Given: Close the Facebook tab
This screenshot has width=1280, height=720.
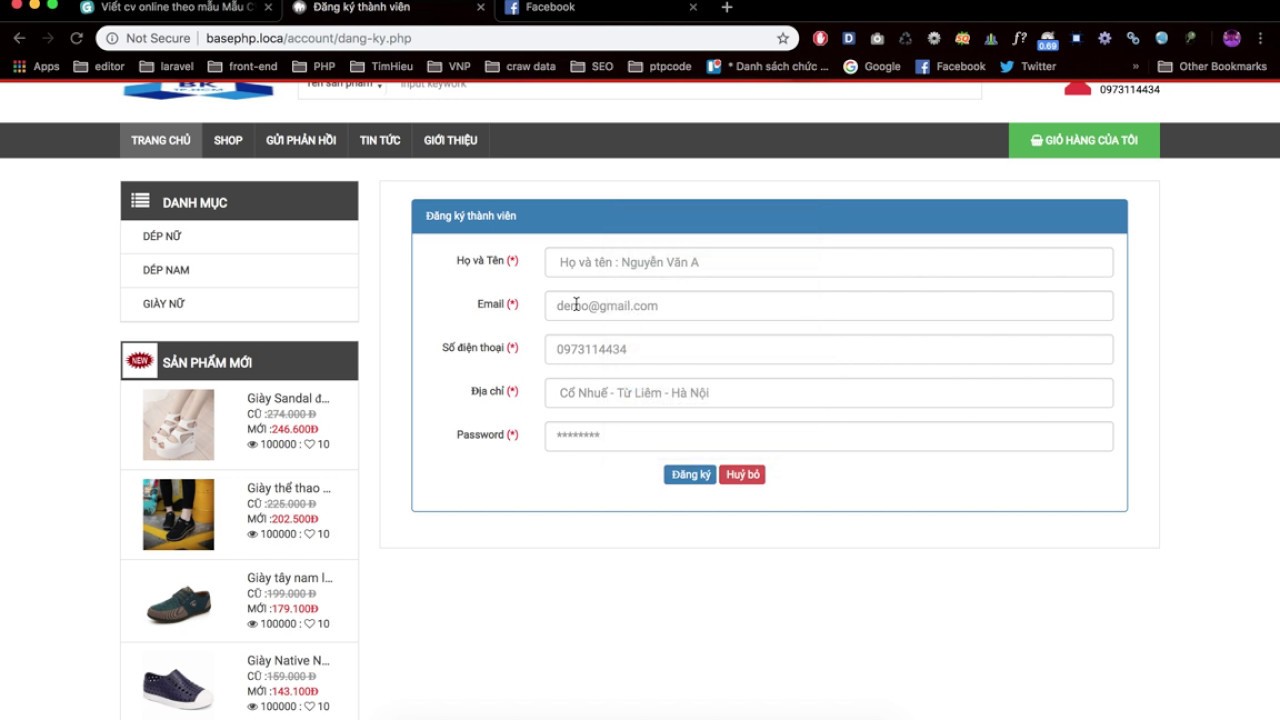Looking at the screenshot, I should tap(693, 7).
